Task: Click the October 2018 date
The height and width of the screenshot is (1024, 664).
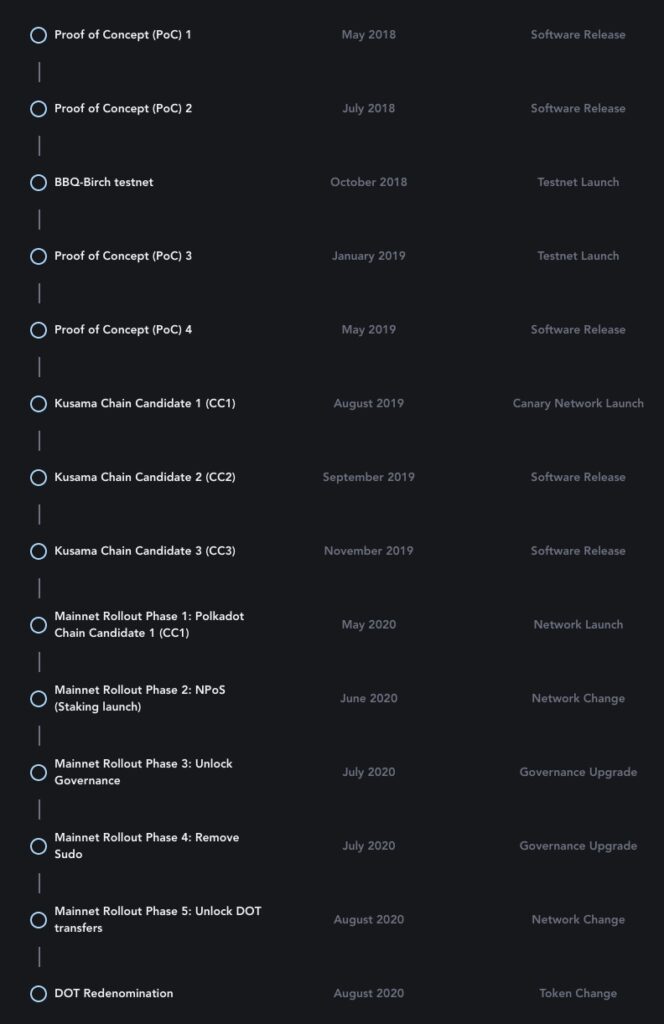Action: coord(368,182)
